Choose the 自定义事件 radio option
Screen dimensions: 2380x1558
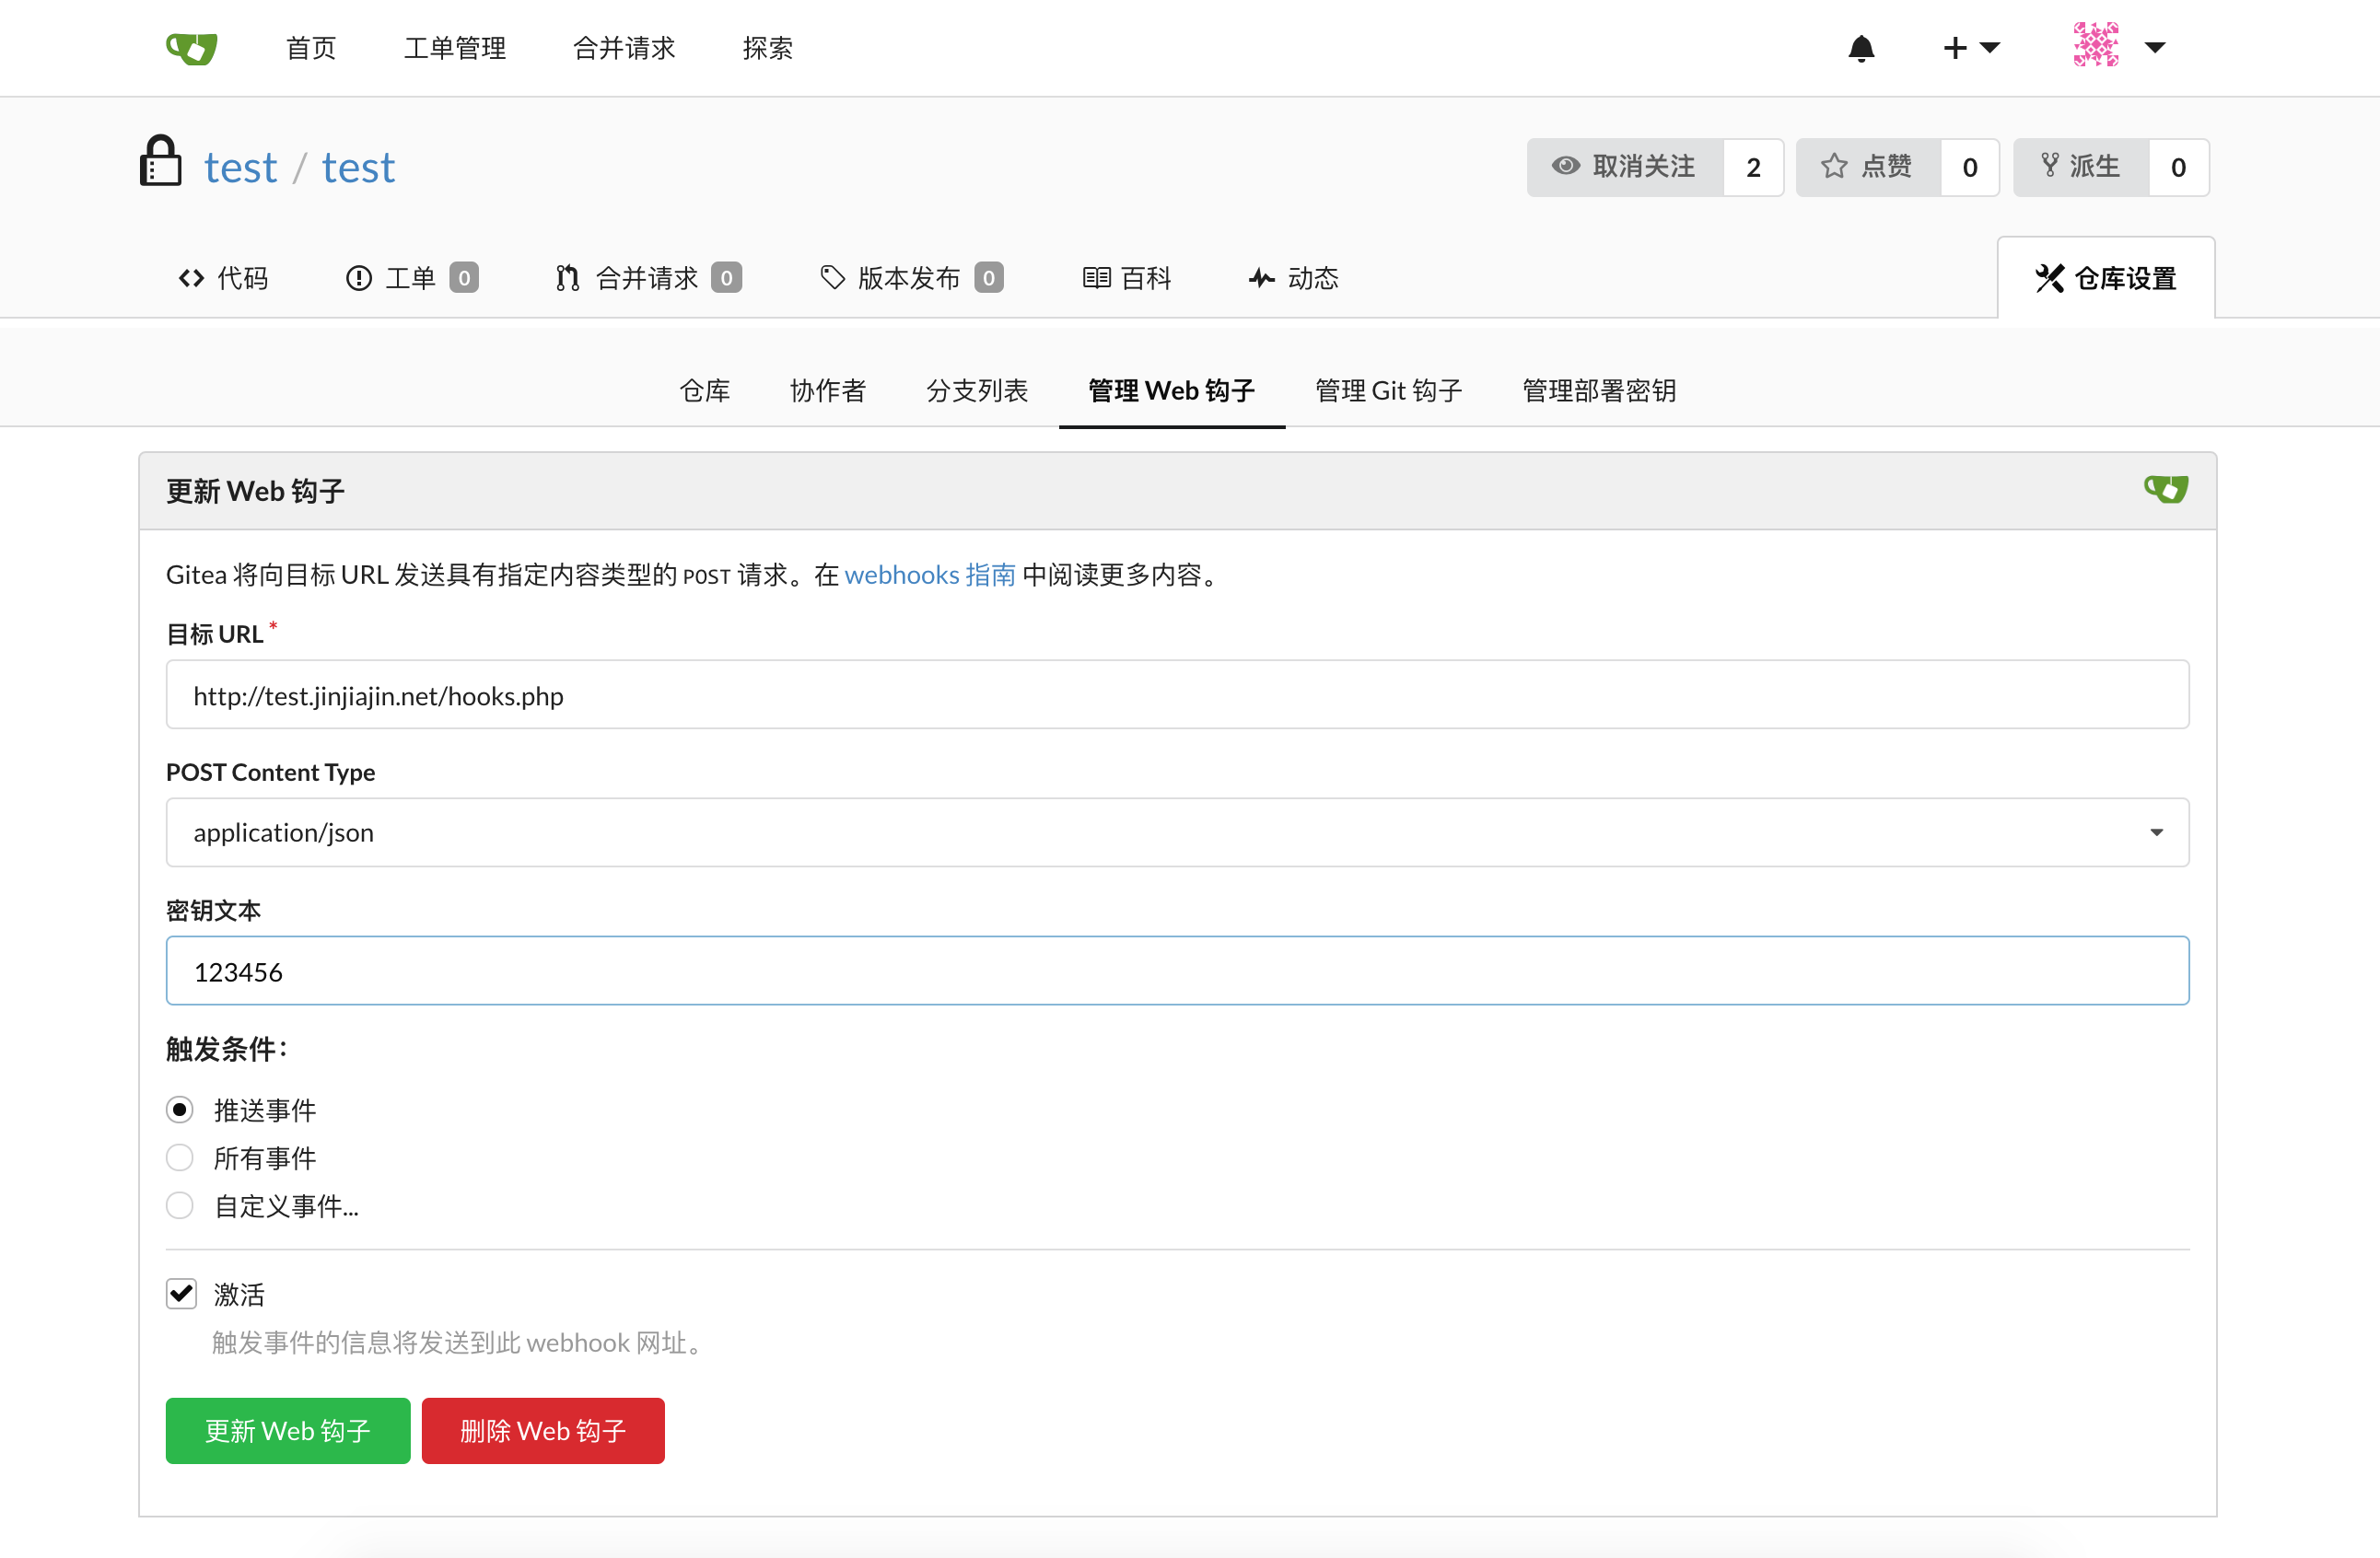point(180,1205)
